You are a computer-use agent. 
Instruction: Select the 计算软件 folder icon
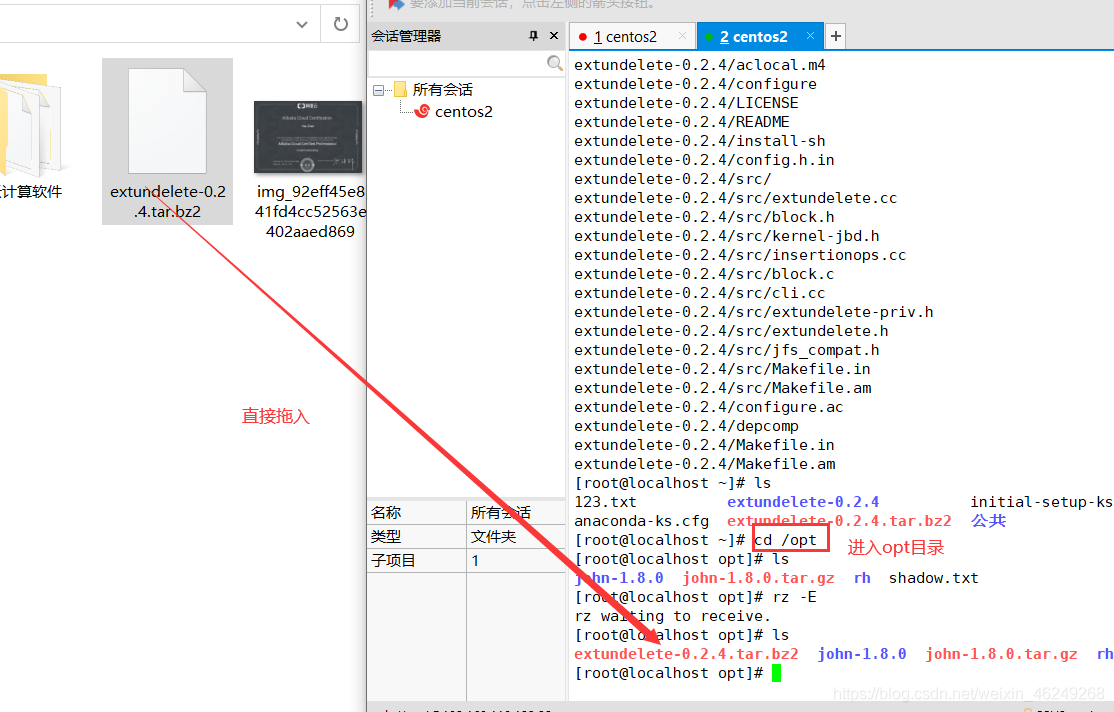32,124
